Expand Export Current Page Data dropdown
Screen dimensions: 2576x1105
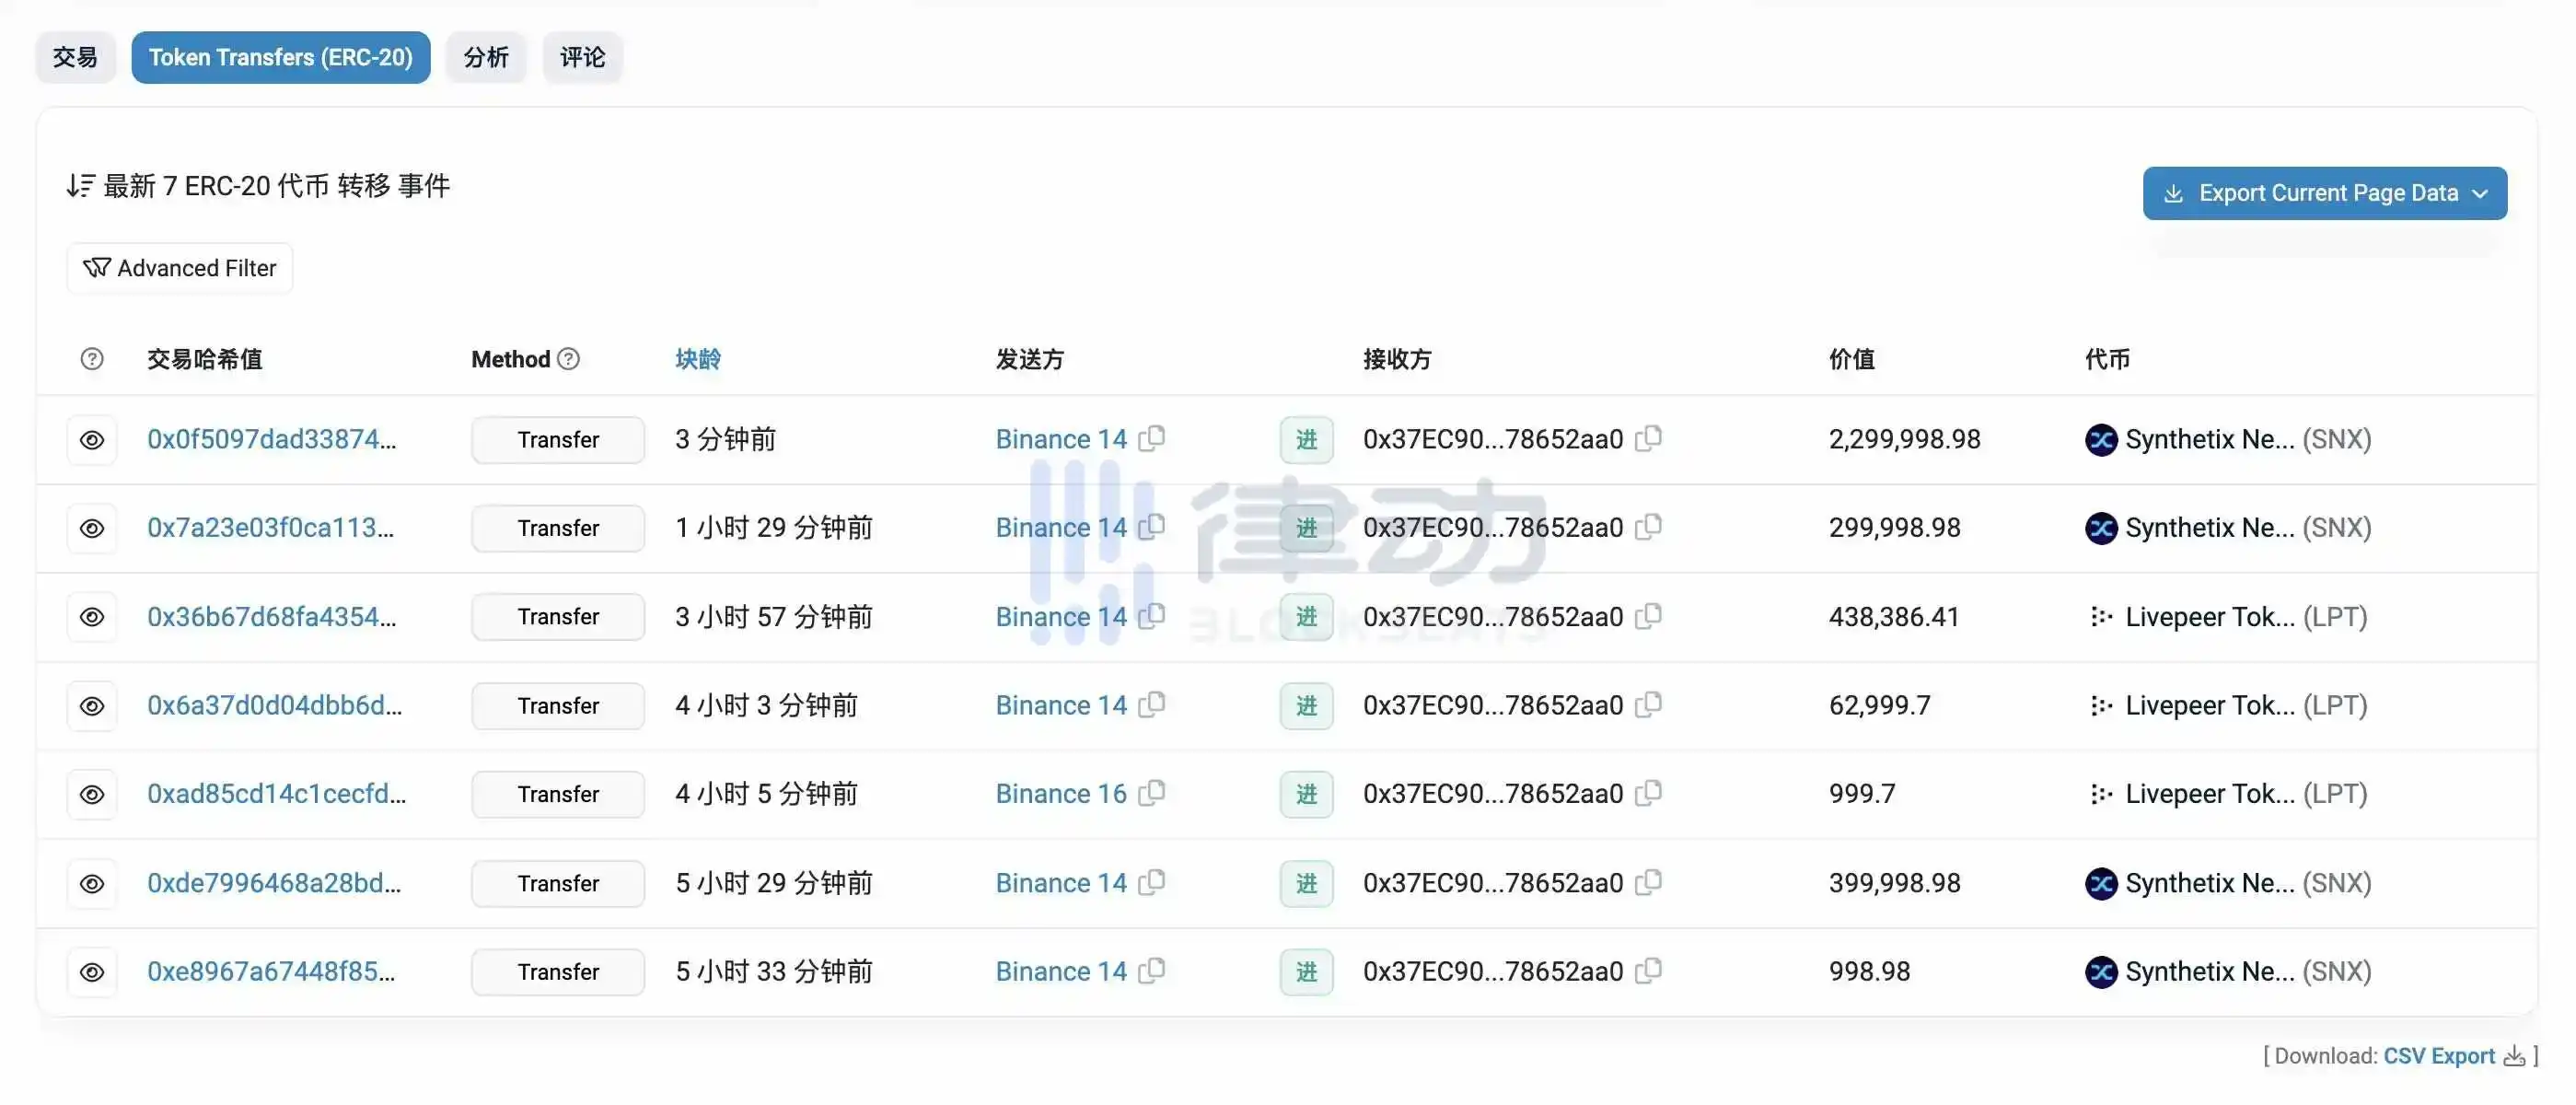coord(2324,193)
